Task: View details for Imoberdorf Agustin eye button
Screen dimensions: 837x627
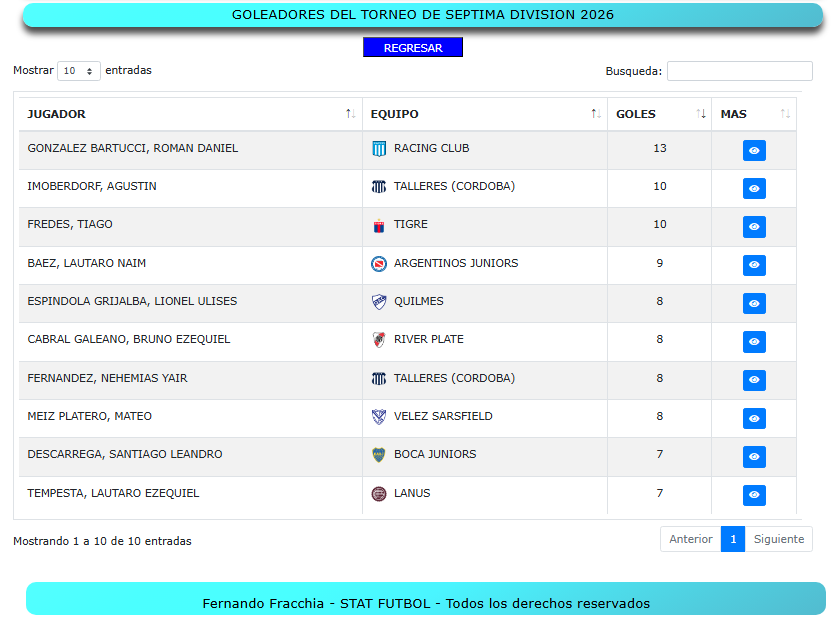Action: point(754,188)
